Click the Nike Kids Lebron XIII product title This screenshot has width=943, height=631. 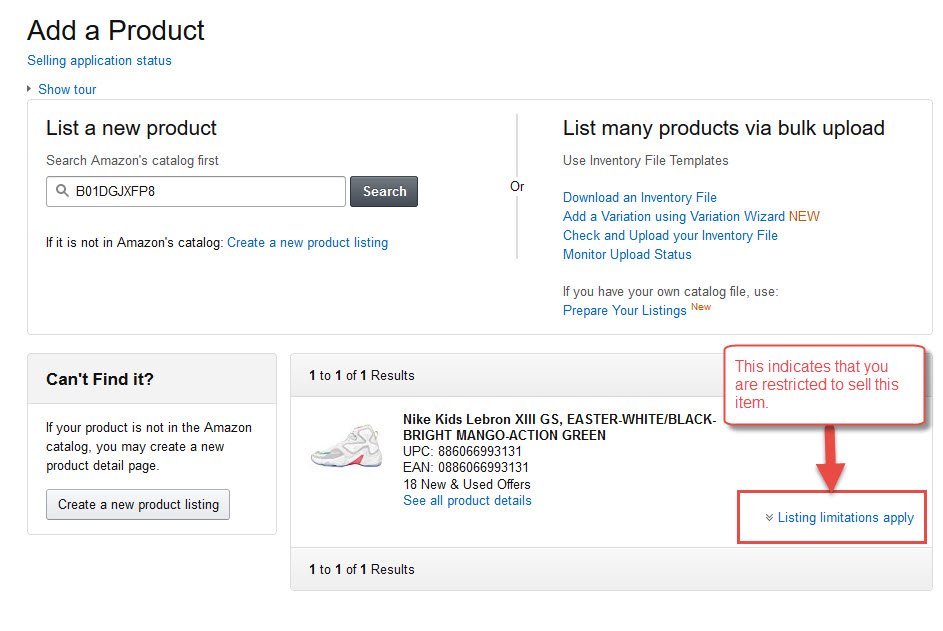(559, 427)
